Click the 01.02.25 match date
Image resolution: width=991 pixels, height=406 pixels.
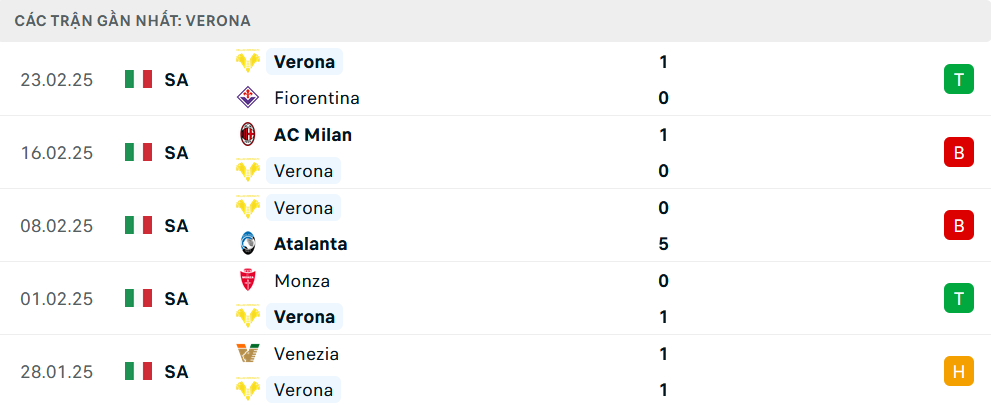56,299
